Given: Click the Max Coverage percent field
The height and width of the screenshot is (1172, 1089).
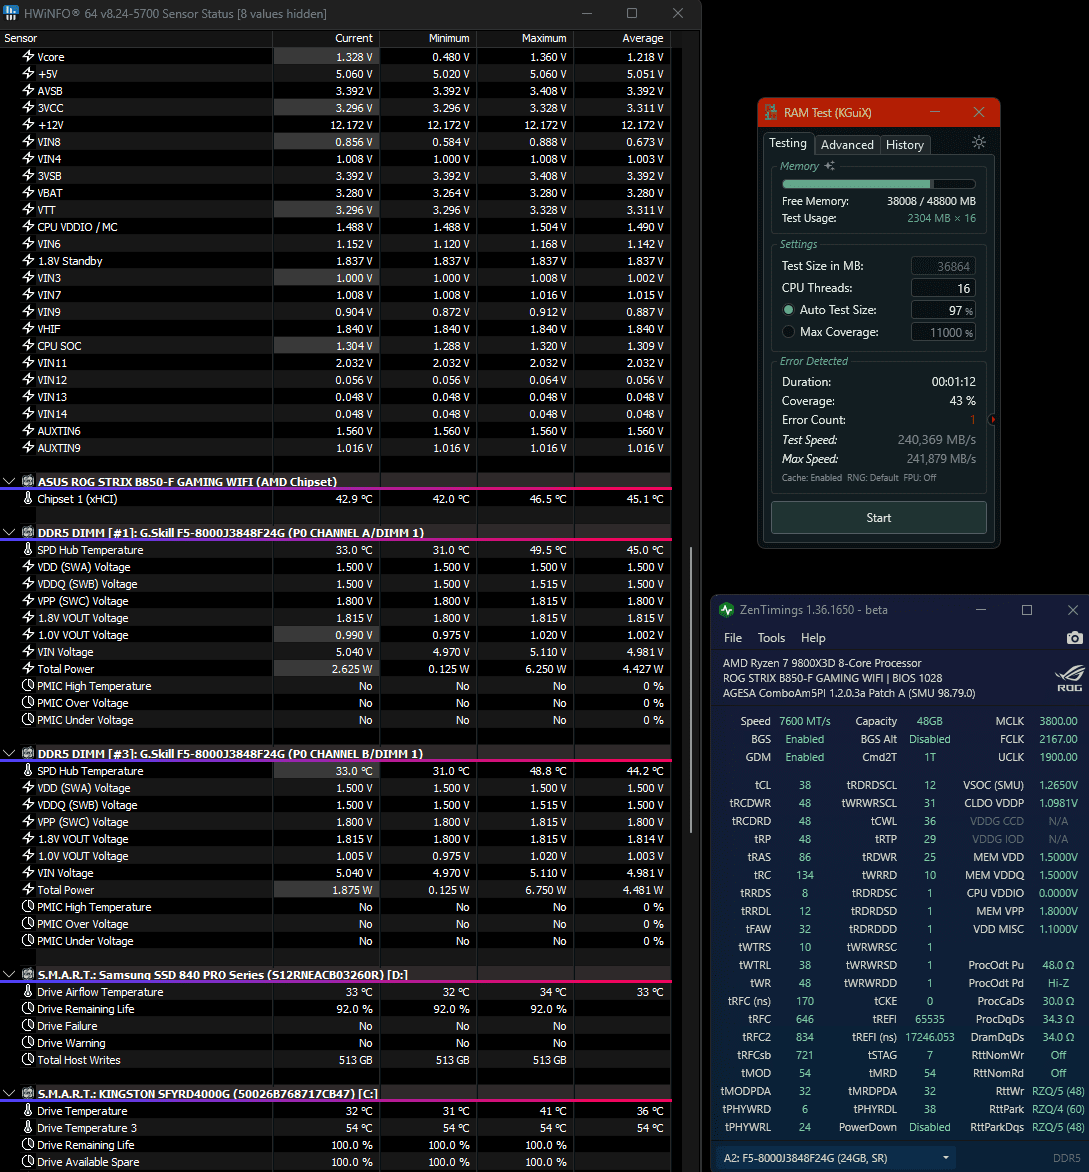Looking at the screenshot, I should (943, 332).
